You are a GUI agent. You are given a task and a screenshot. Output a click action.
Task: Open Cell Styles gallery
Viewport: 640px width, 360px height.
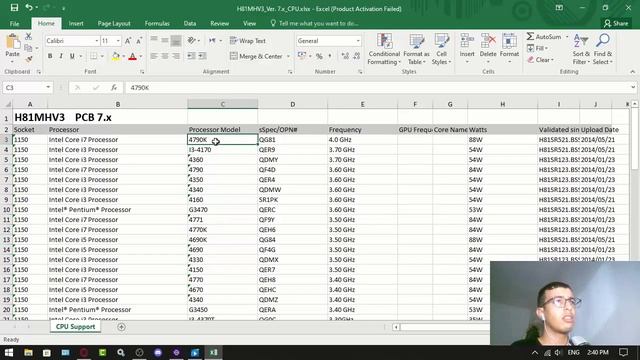[441, 49]
